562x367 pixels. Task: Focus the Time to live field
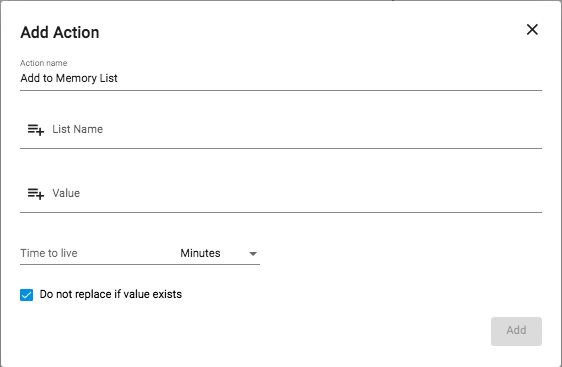(x=96, y=253)
